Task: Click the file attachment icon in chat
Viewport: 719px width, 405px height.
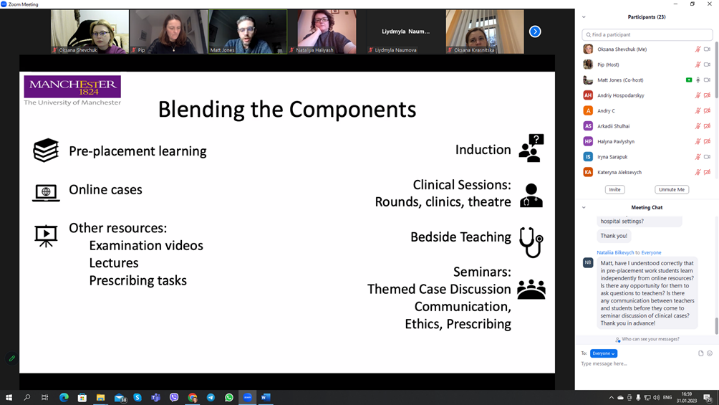Action: click(x=701, y=353)
